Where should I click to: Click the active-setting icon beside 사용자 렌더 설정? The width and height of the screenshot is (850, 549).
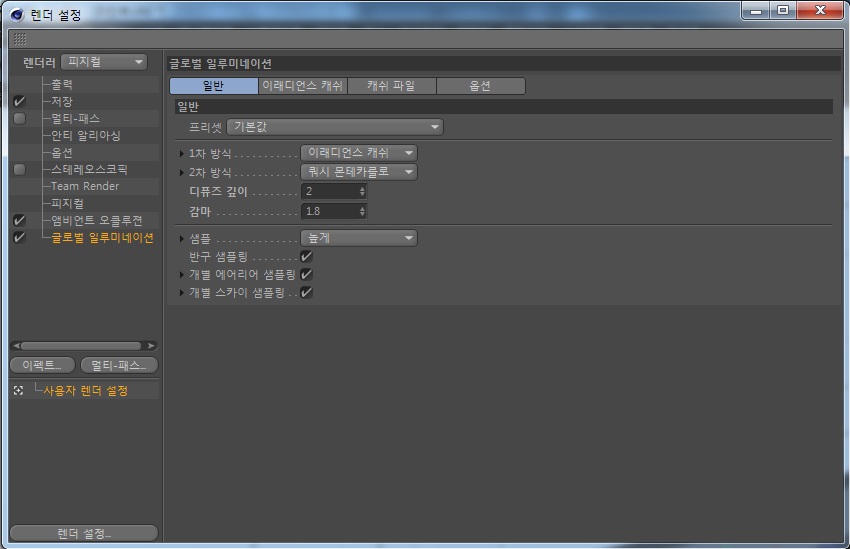[19, 391]
